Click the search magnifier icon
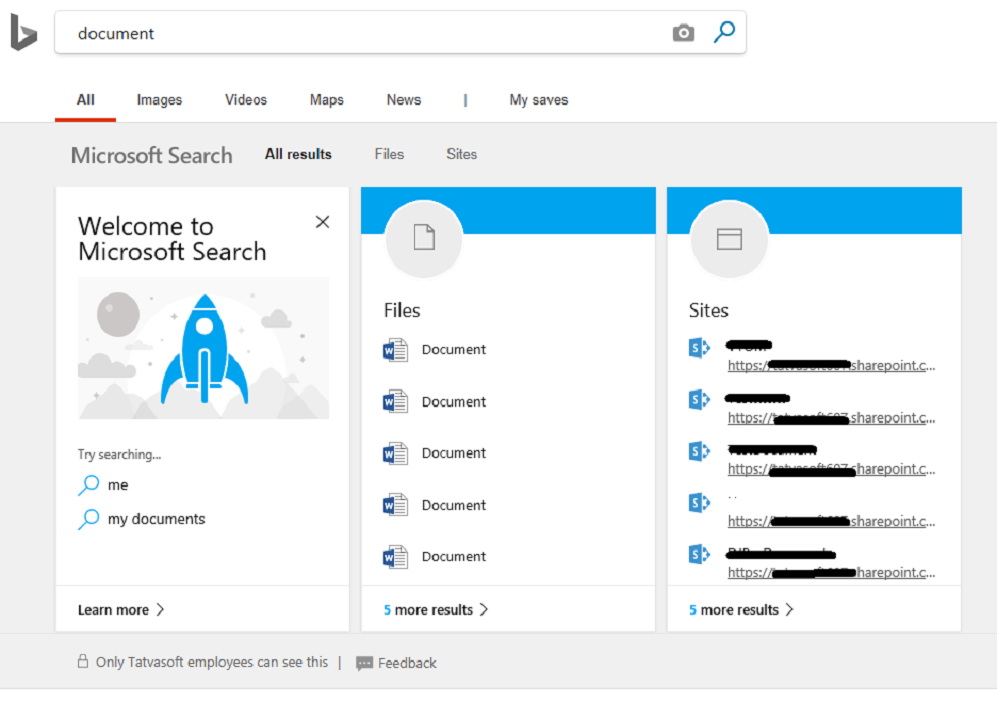 click(724, 31)
